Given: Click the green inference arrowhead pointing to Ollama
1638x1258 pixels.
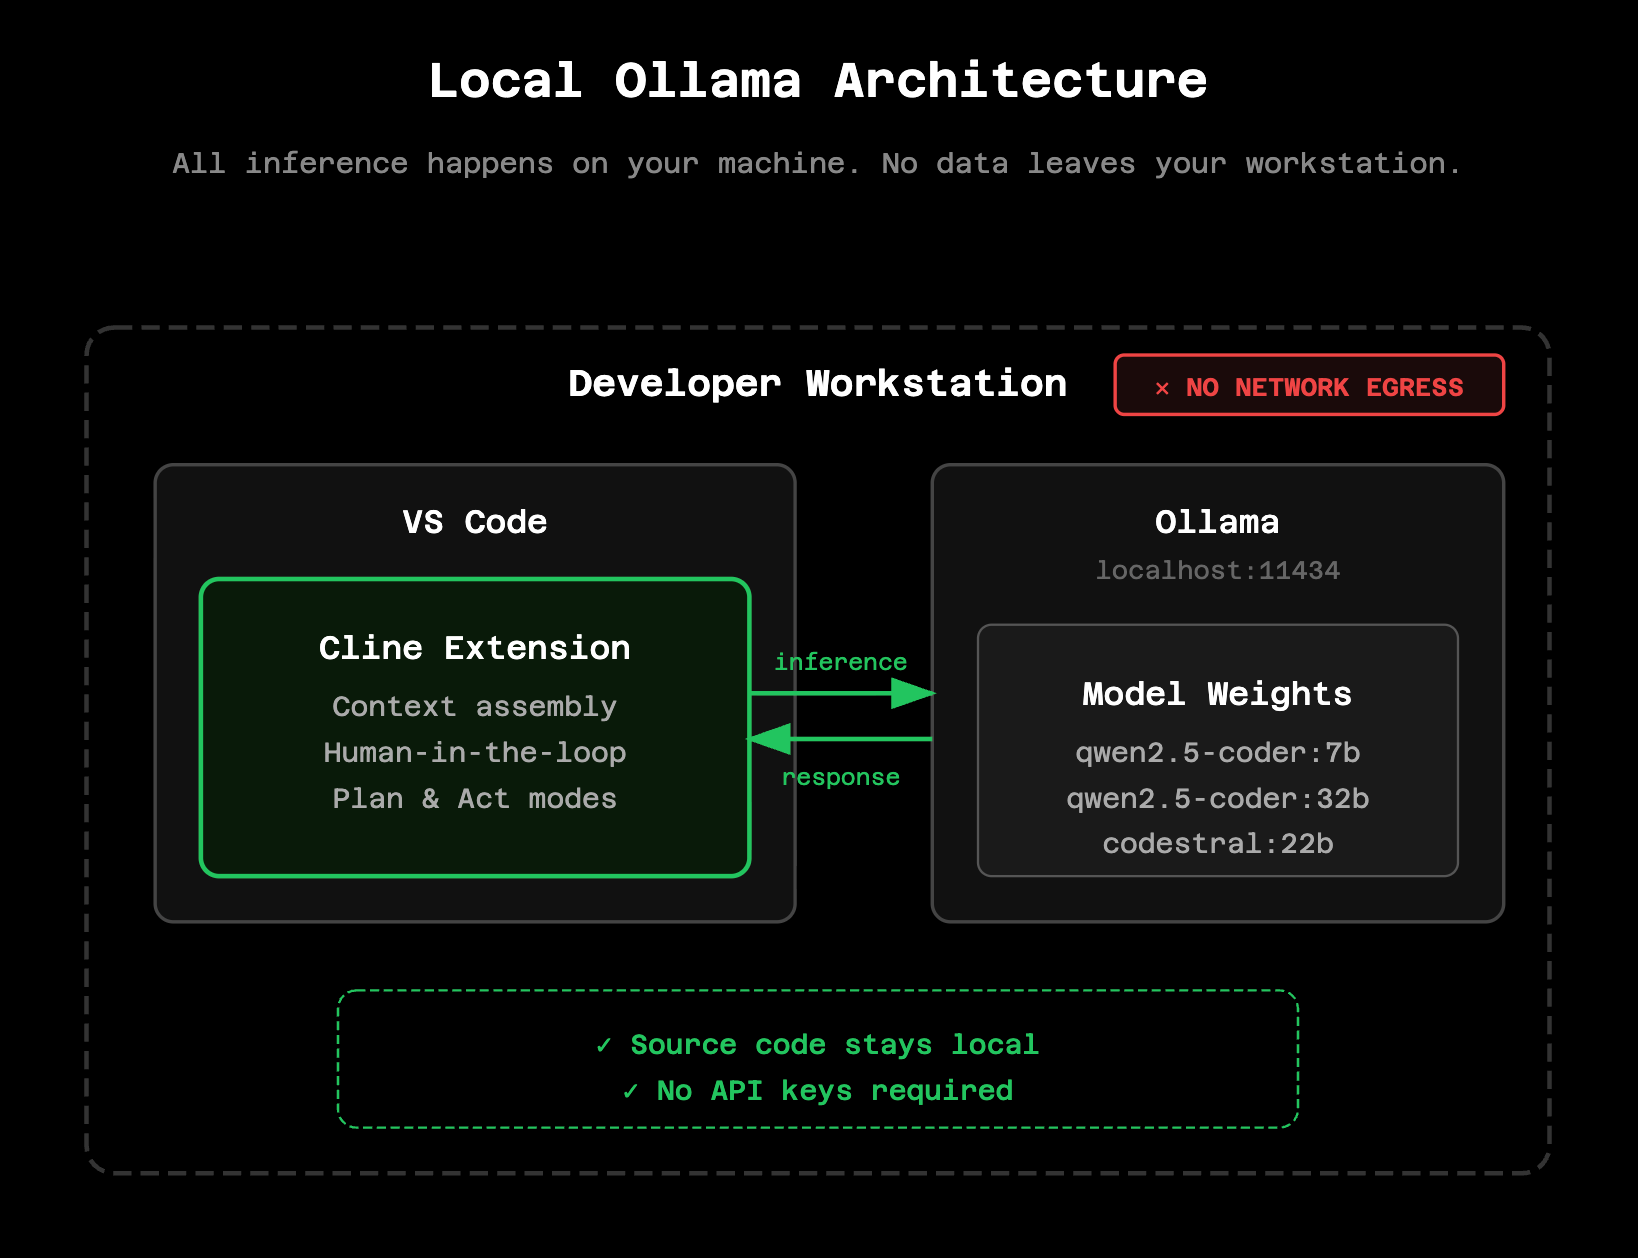Looking at the screenshot, I should pyautogui.click(x=911, y=693).
